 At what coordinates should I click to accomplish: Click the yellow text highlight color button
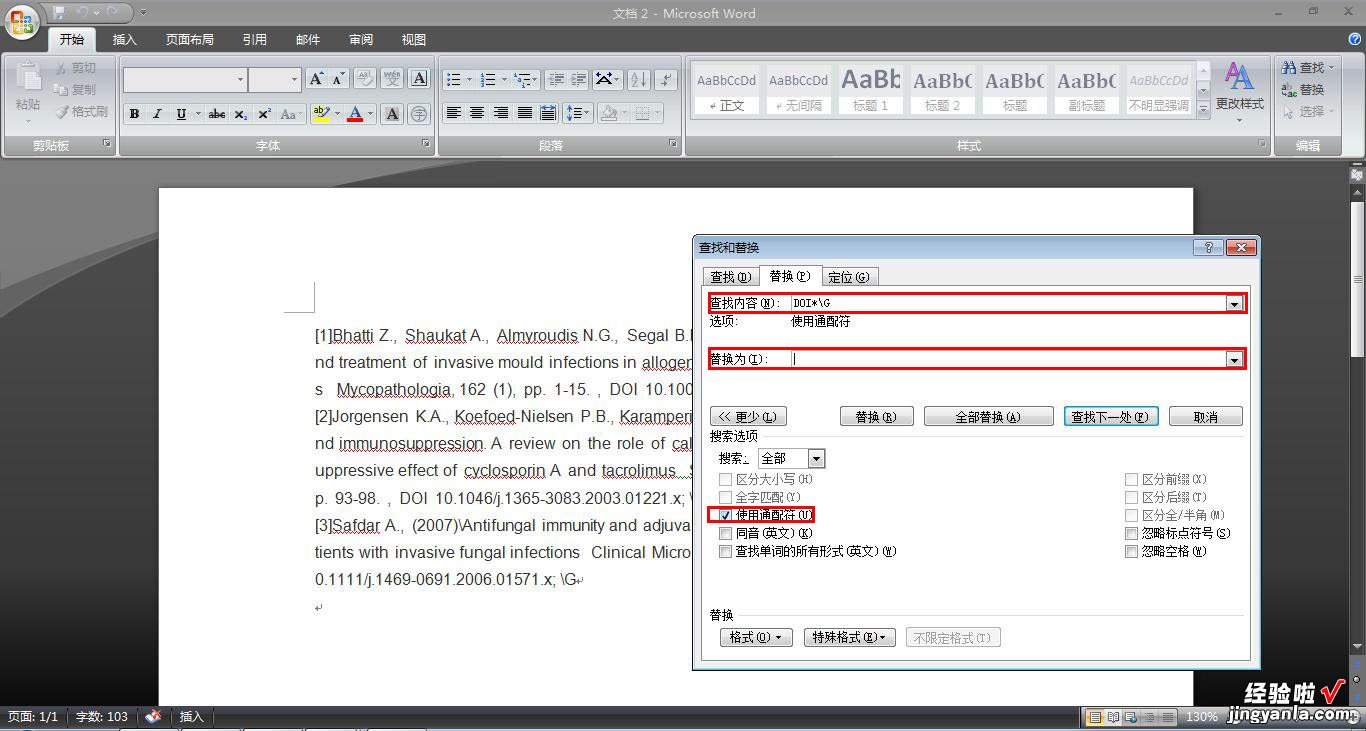pyautogui.click(x=321, y=114)
